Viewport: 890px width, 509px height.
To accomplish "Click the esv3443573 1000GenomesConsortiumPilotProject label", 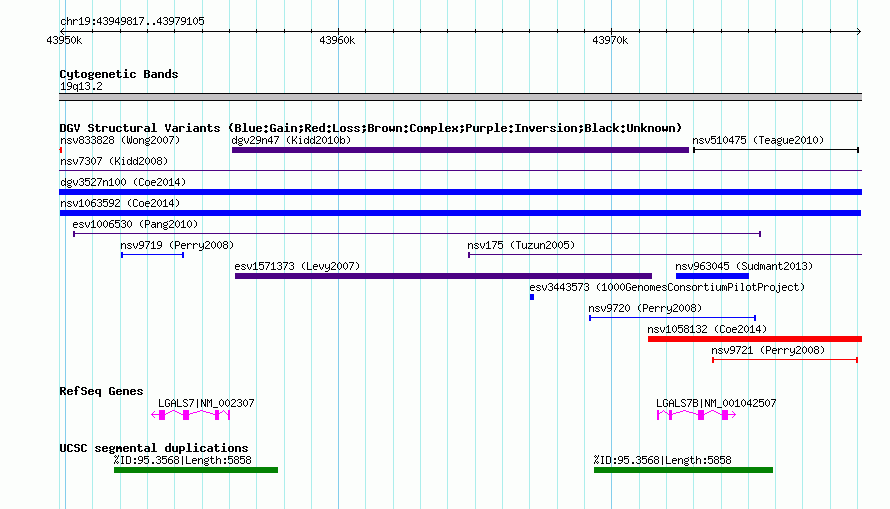I will (667, 287).
